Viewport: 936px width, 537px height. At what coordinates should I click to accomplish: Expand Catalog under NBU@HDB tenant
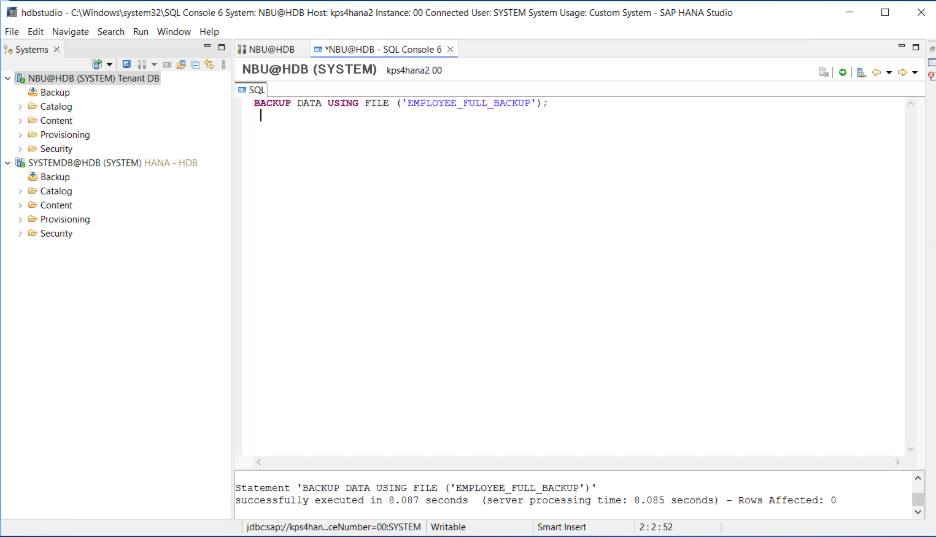[20, 107]
